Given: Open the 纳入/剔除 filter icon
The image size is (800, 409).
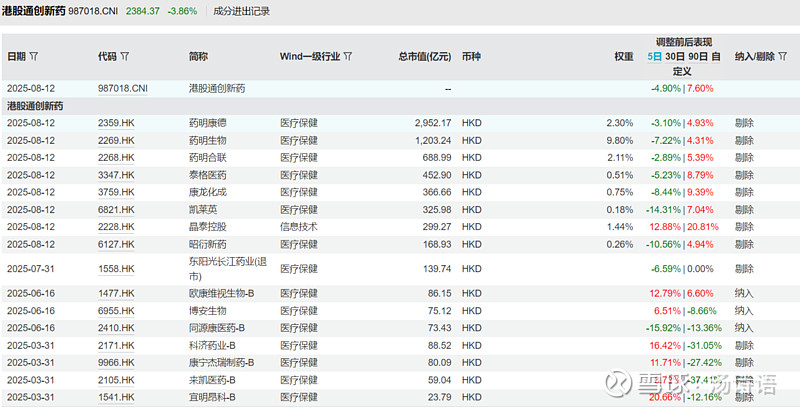Looking at the screenshot, I should [x=783, y=57].
